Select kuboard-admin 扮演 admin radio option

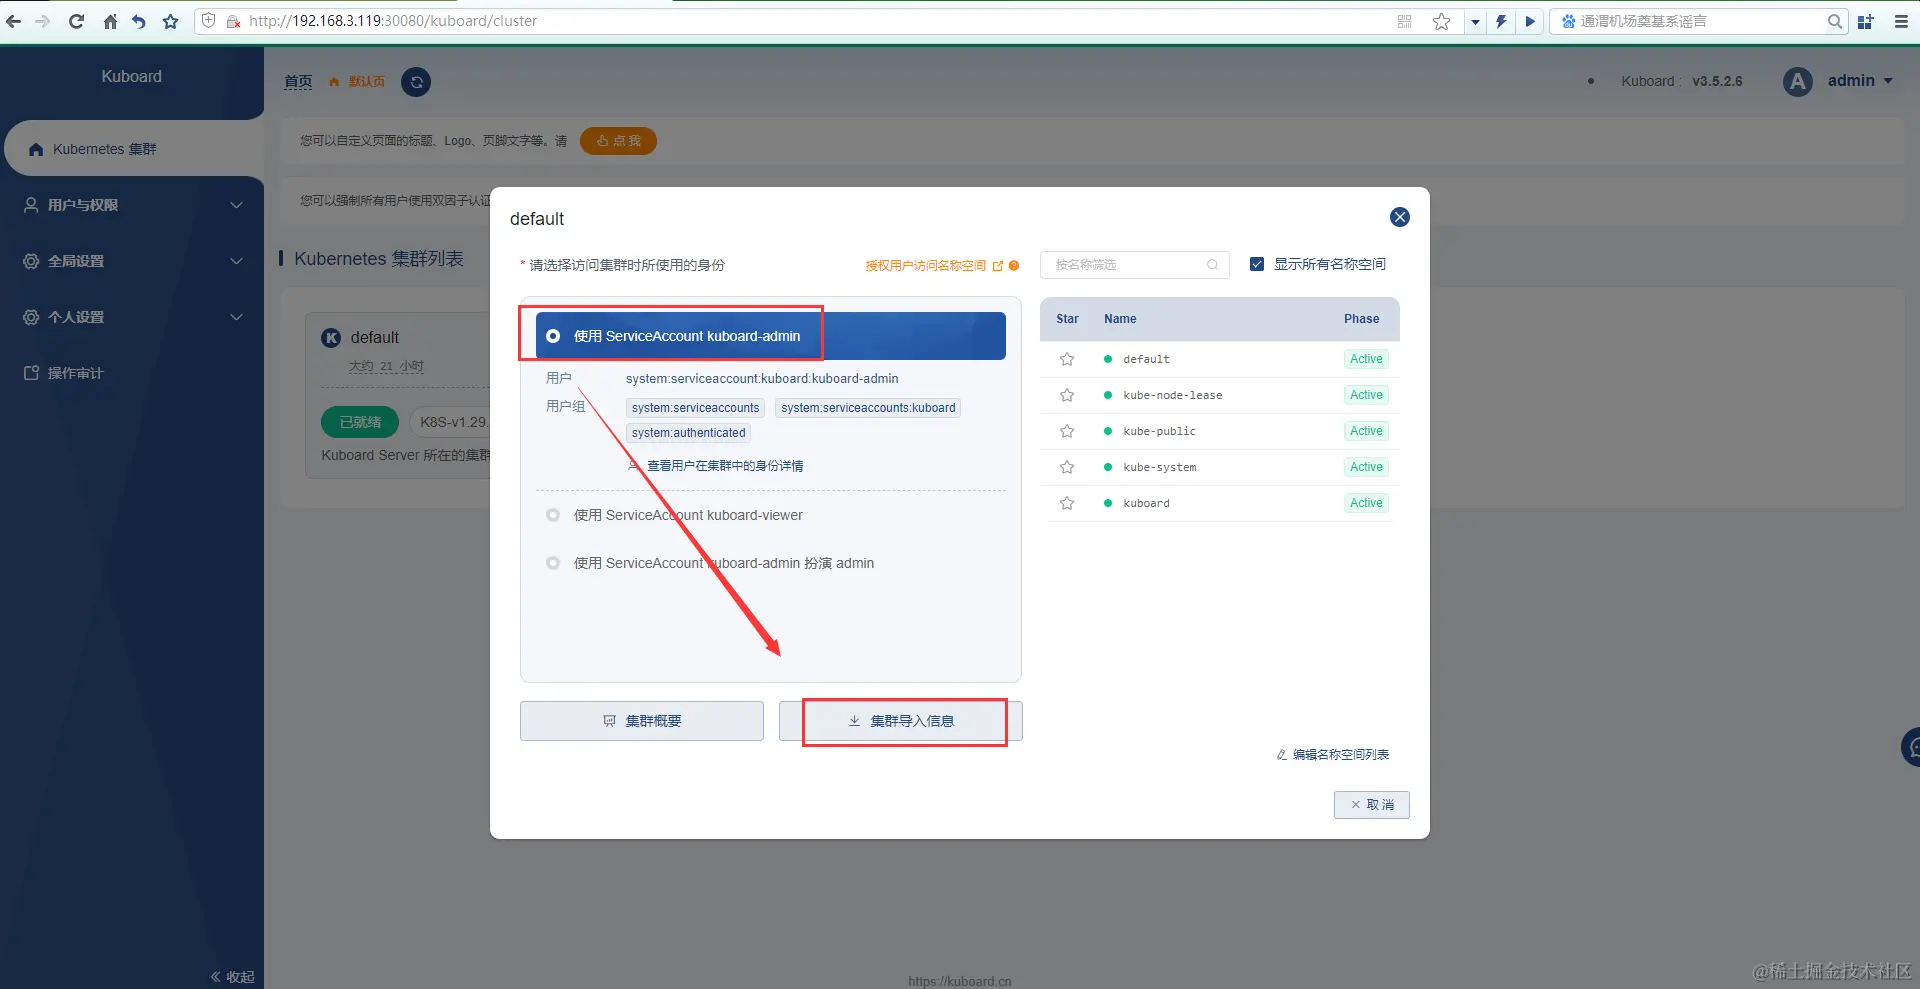pos(553,563)
